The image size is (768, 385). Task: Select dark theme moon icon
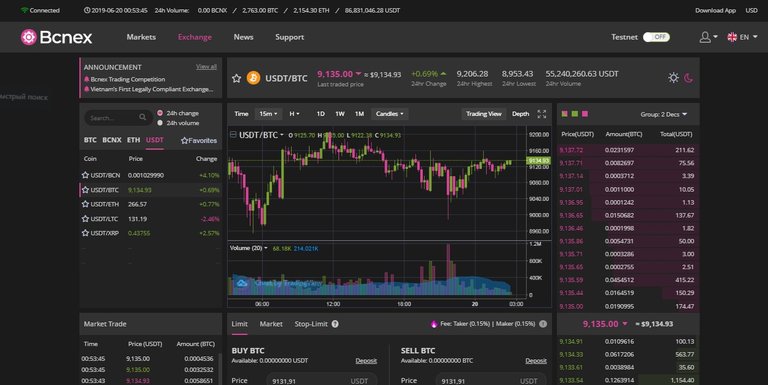689,78
